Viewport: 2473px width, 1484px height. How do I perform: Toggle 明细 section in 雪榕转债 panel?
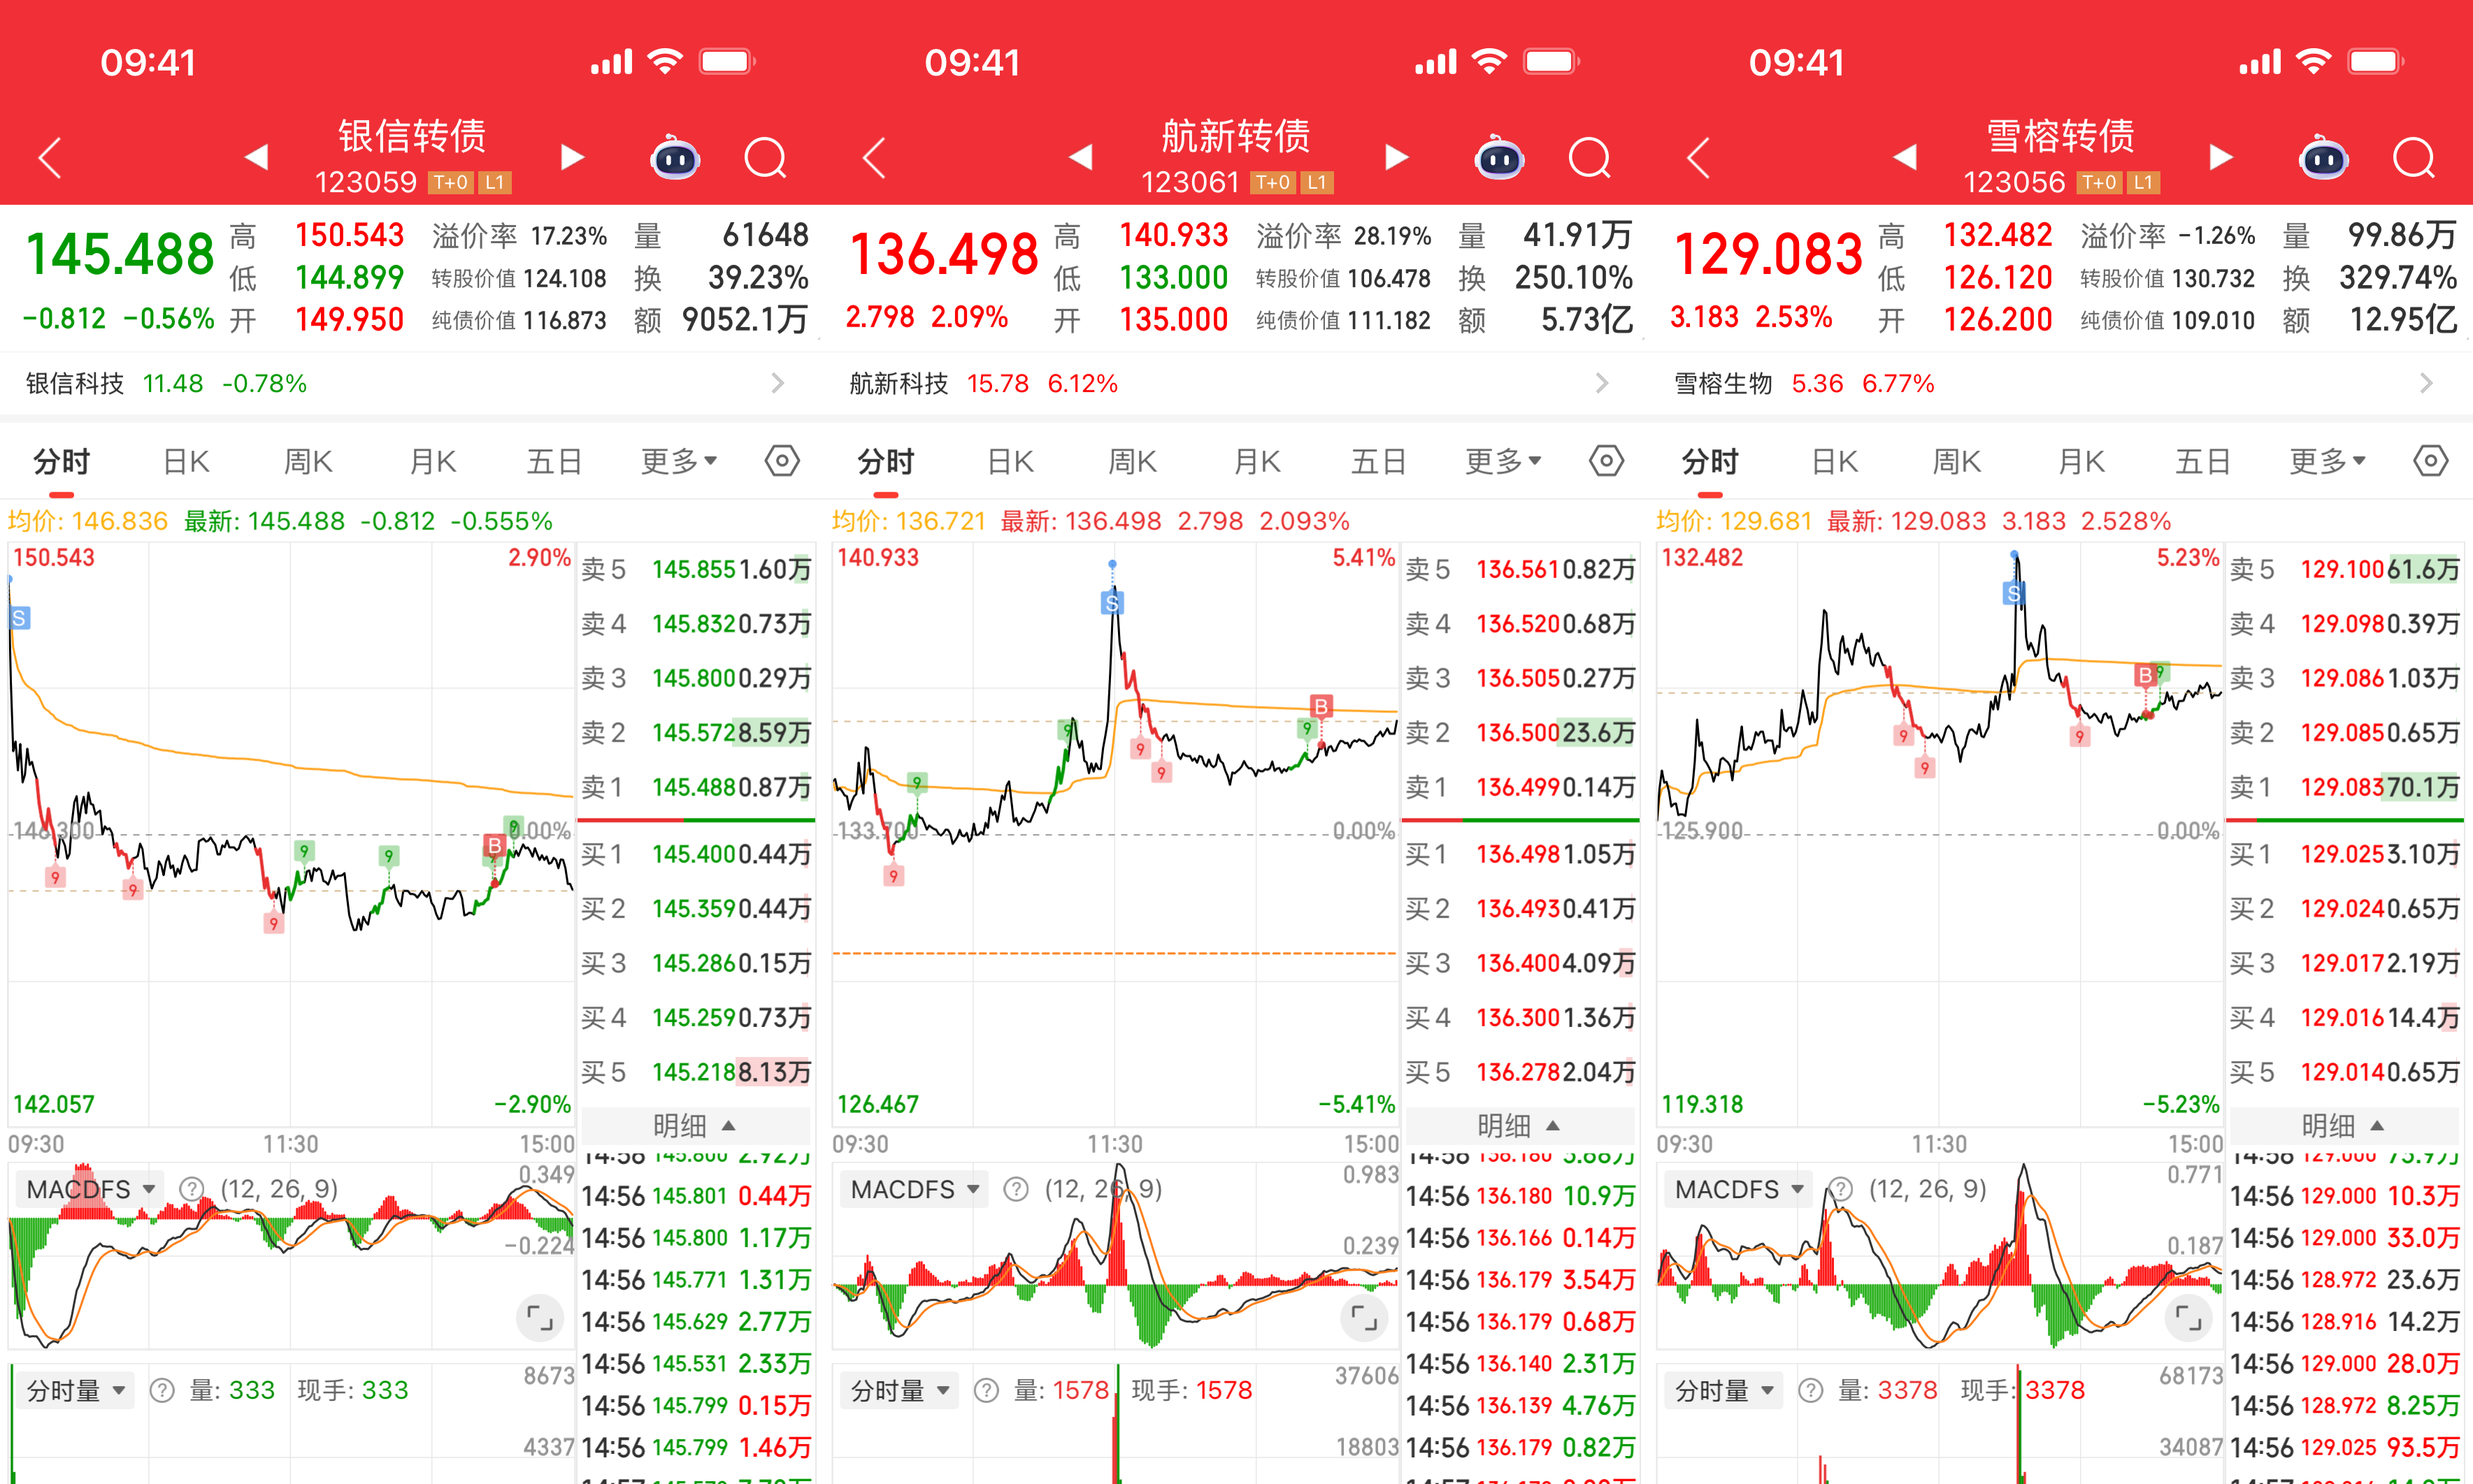pyautogui.click(x=2343, y=1126)
